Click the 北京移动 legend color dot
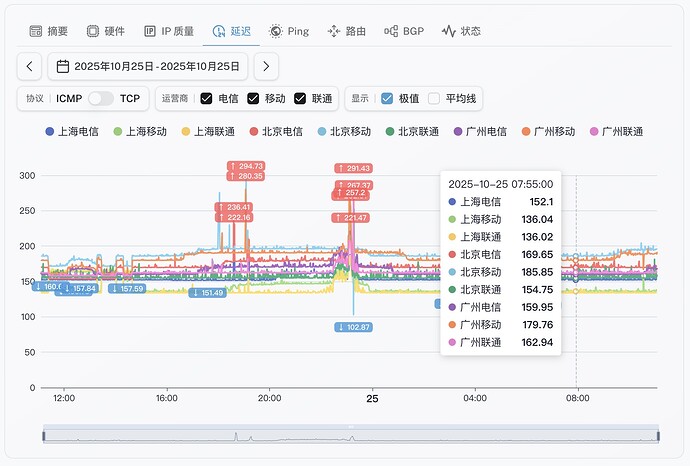 click(321, 132)
